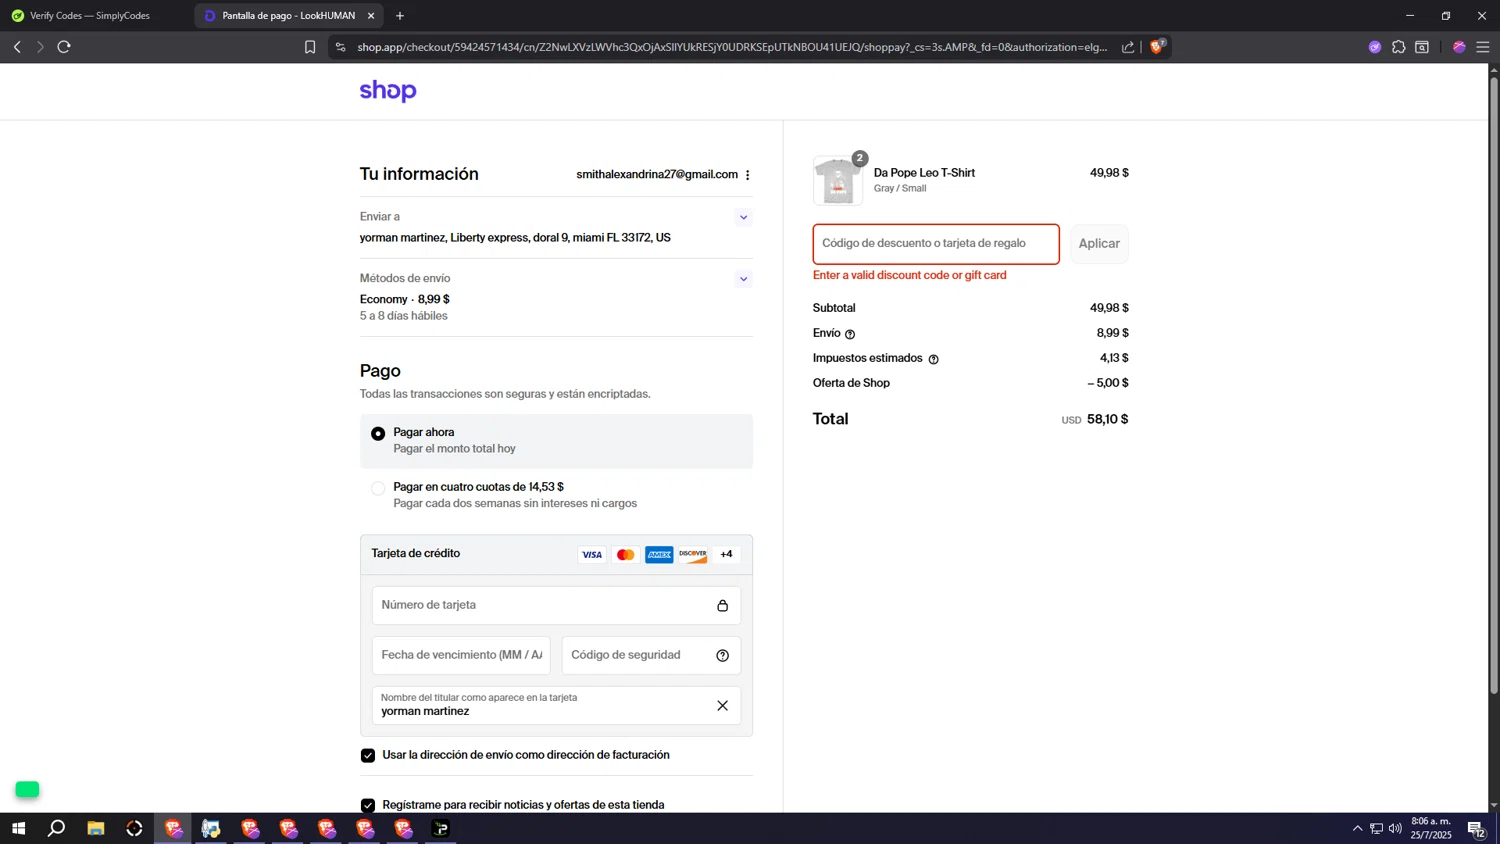This screenshot has width=1500, height=844.
Task: Click the American Express icon
Action: point(659,555)
